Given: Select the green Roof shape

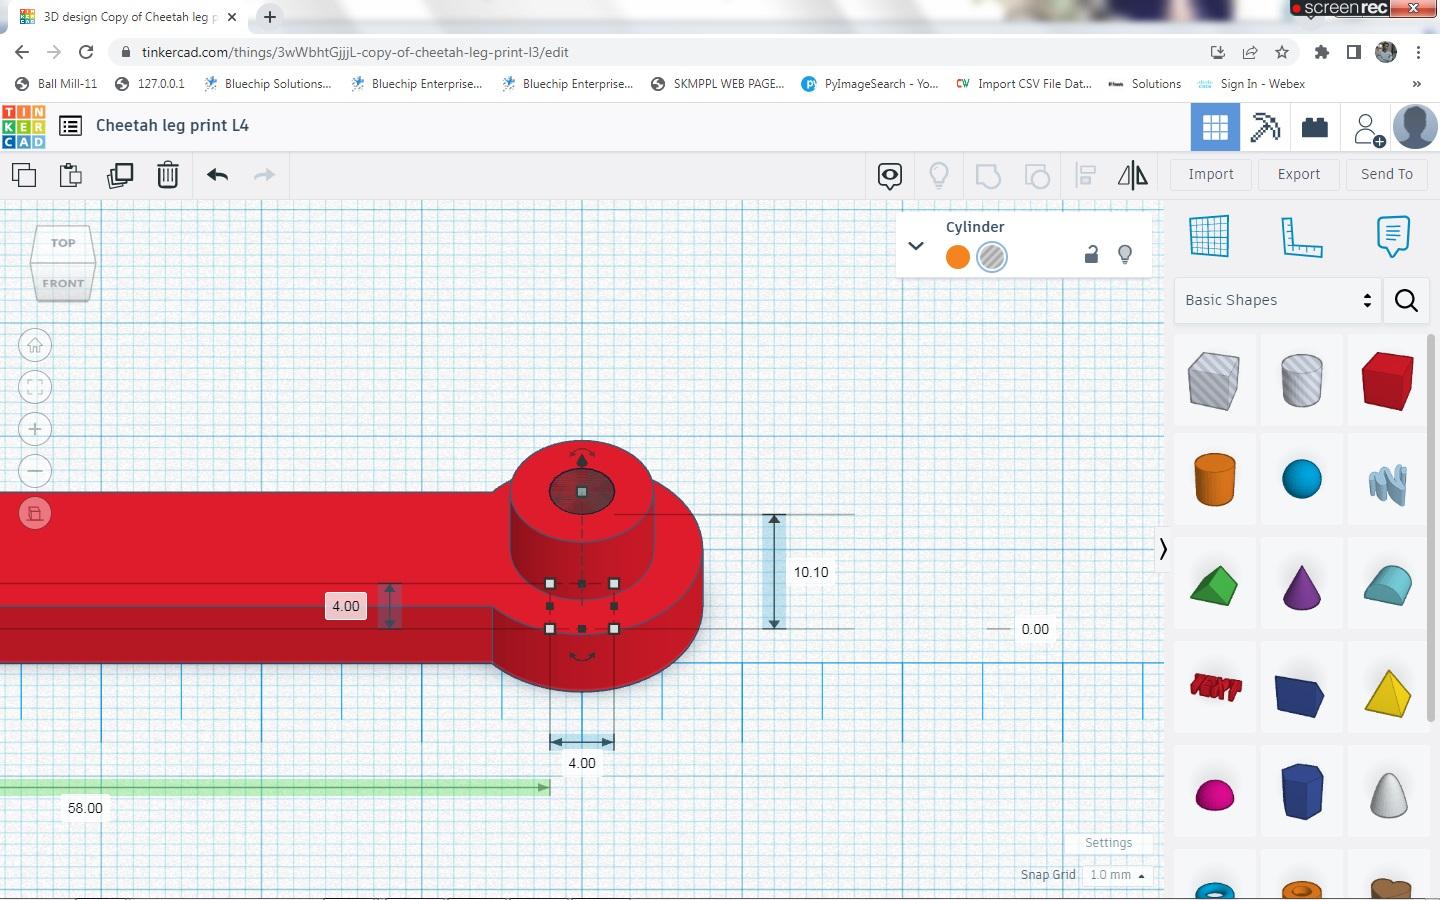Looking at the screenshot, I should [1214, 586].
